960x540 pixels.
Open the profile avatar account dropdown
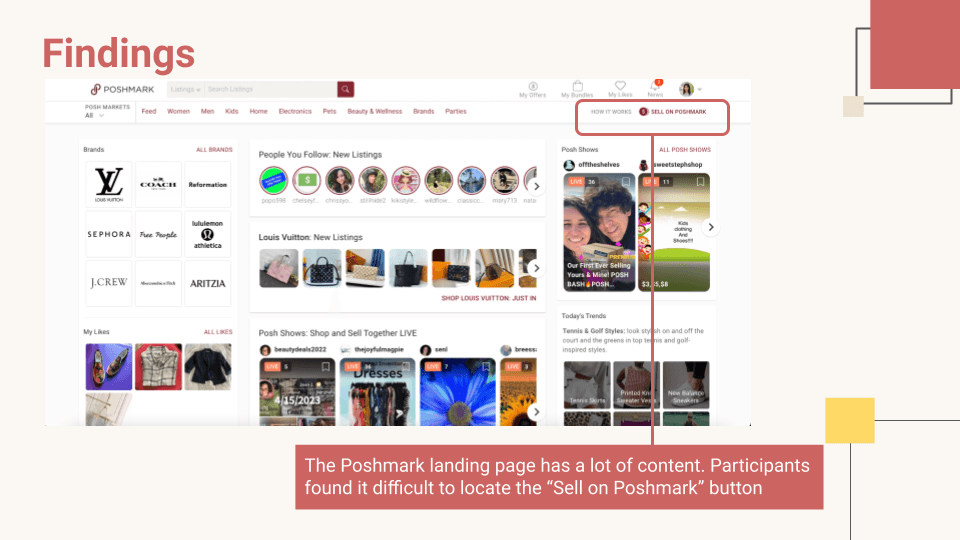point(690,89)
